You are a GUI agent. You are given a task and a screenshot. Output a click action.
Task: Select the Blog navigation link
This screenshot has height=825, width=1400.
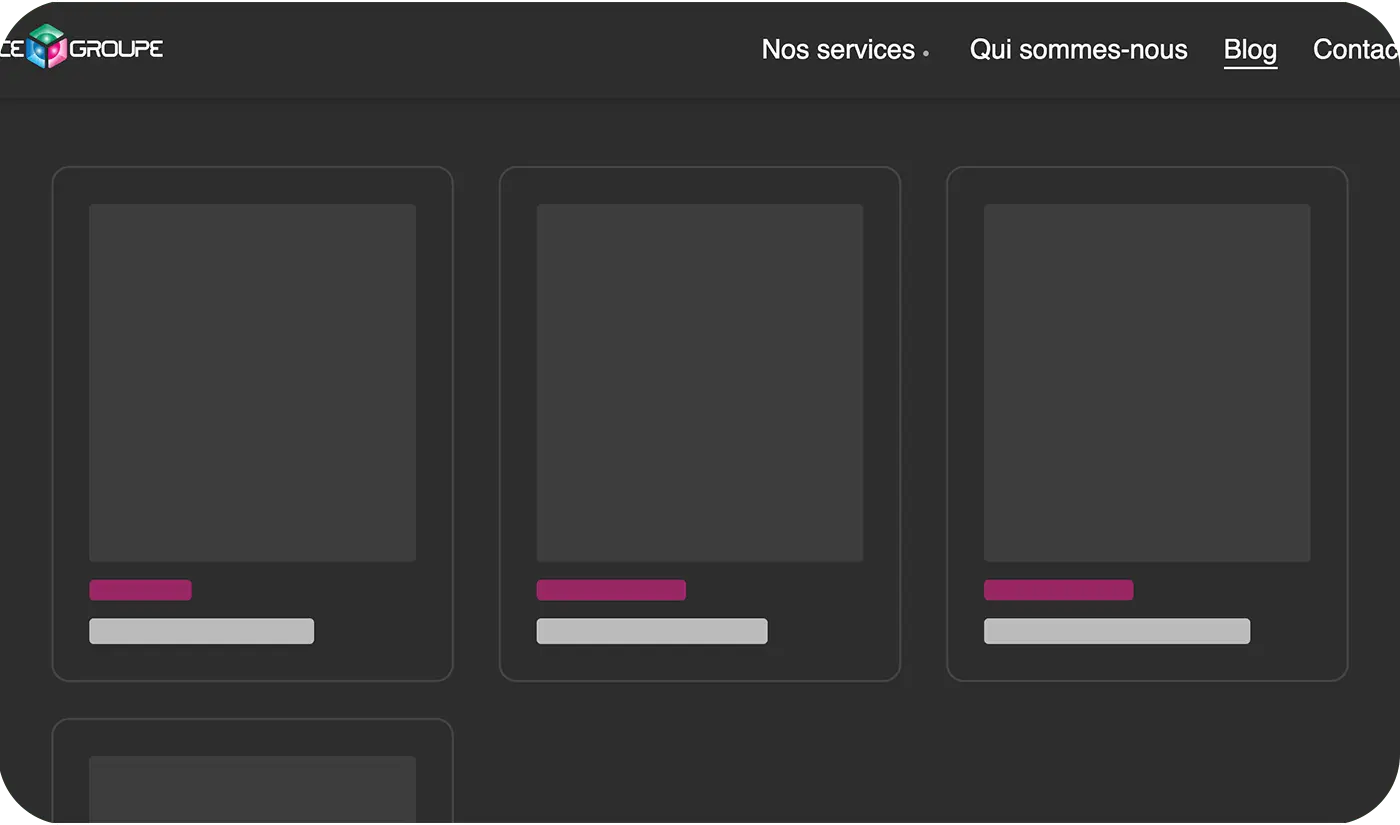[1250, 50]
